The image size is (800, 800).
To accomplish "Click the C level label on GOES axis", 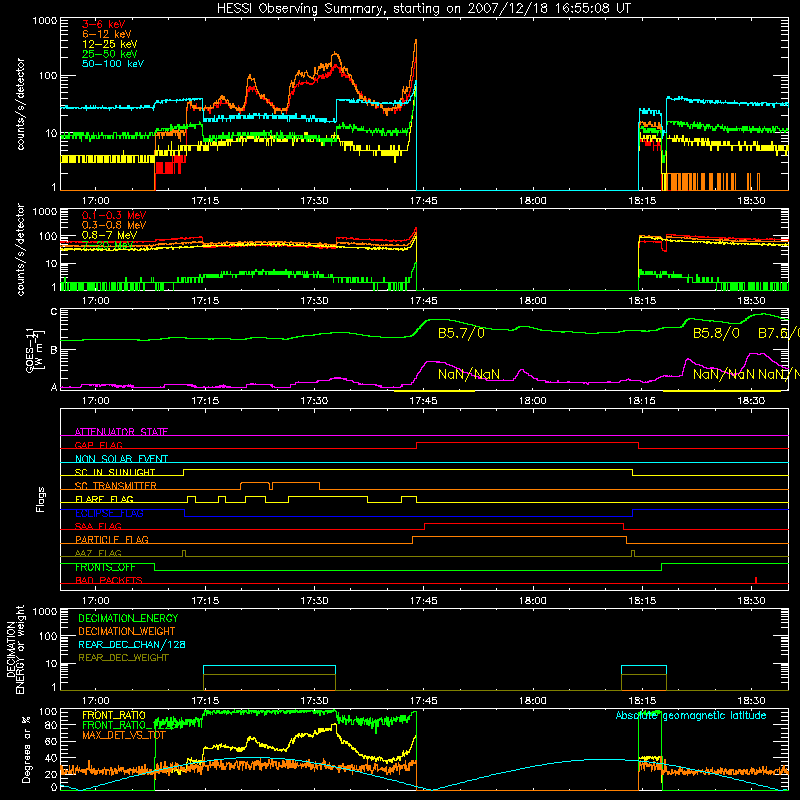I will tap(54, 312).
